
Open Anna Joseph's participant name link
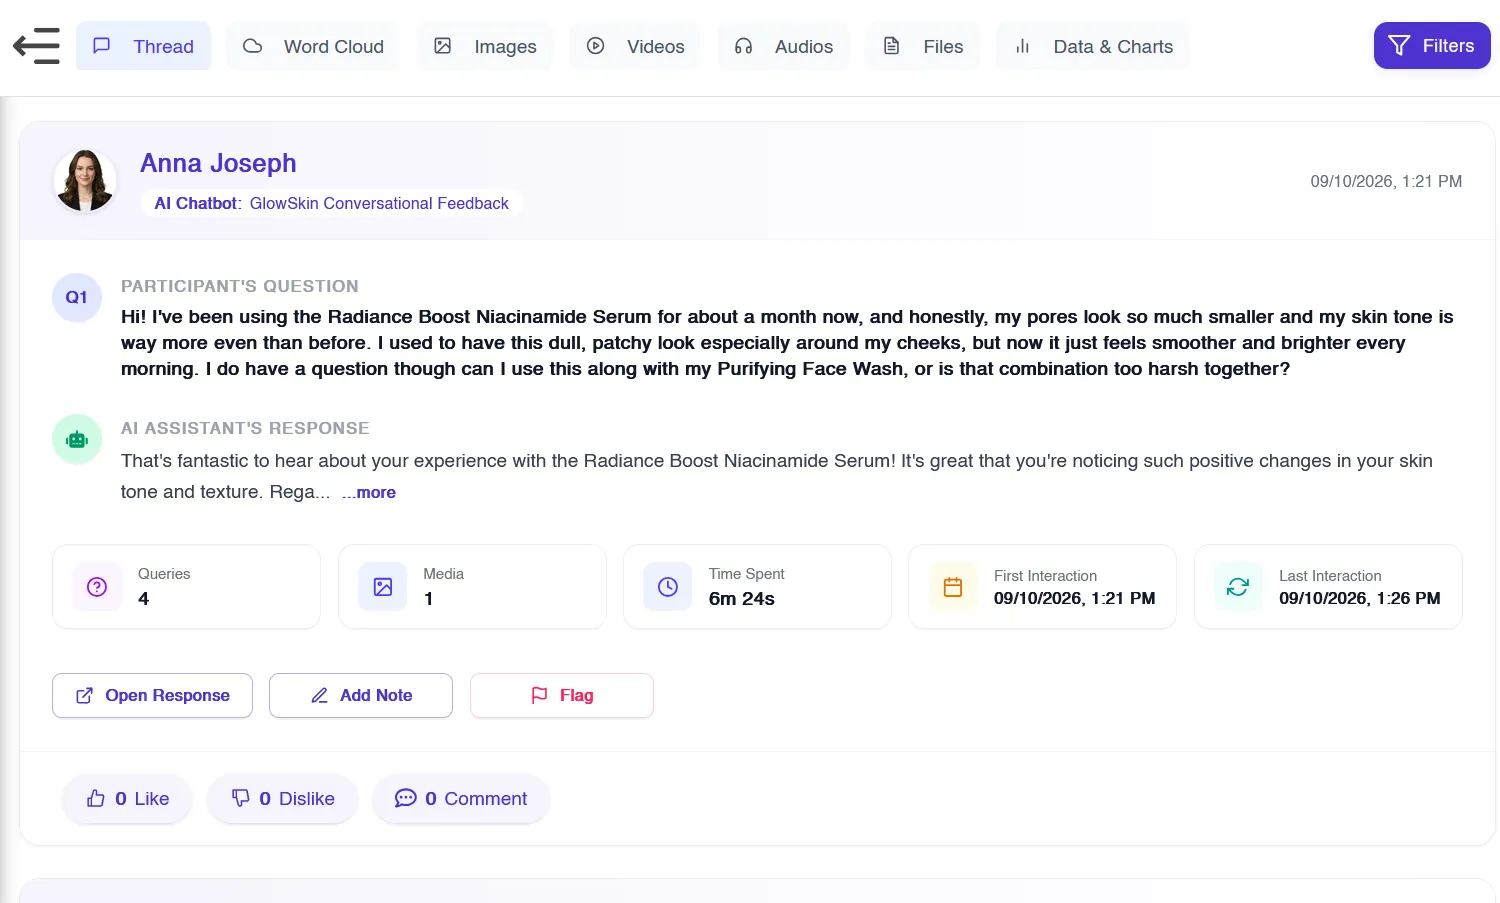click(x=218, y=163)
